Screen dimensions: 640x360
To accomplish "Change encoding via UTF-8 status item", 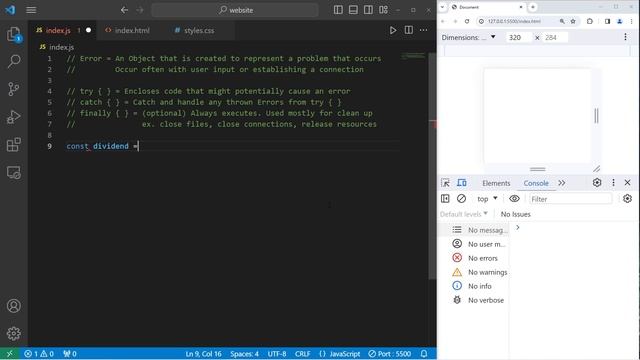I will point(277,354).
